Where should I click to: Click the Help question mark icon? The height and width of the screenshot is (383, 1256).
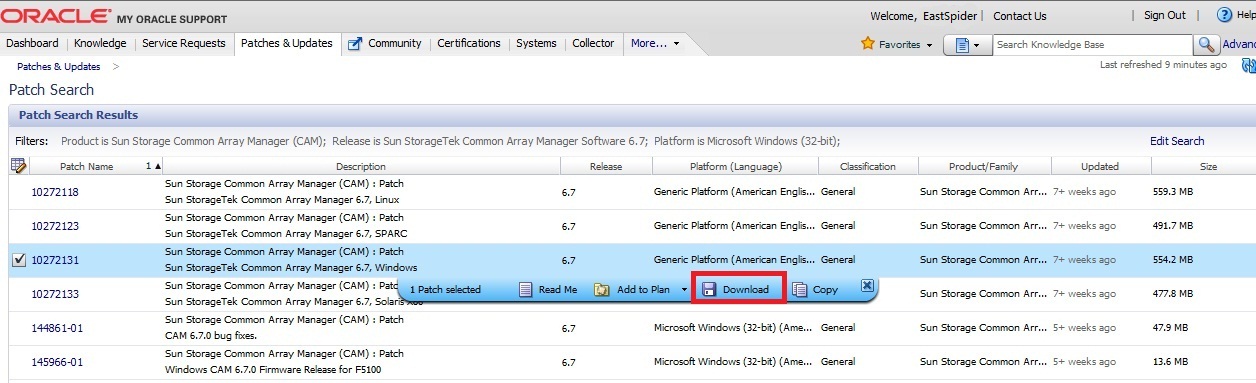(1224, 15)
